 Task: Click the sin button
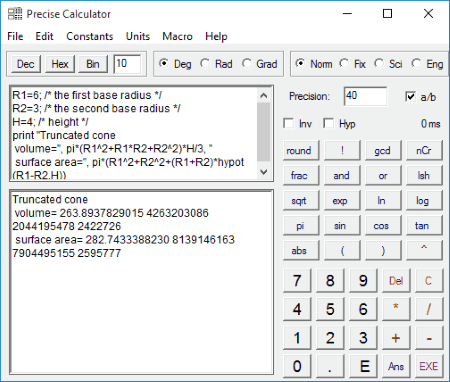[x=342, y=226]
